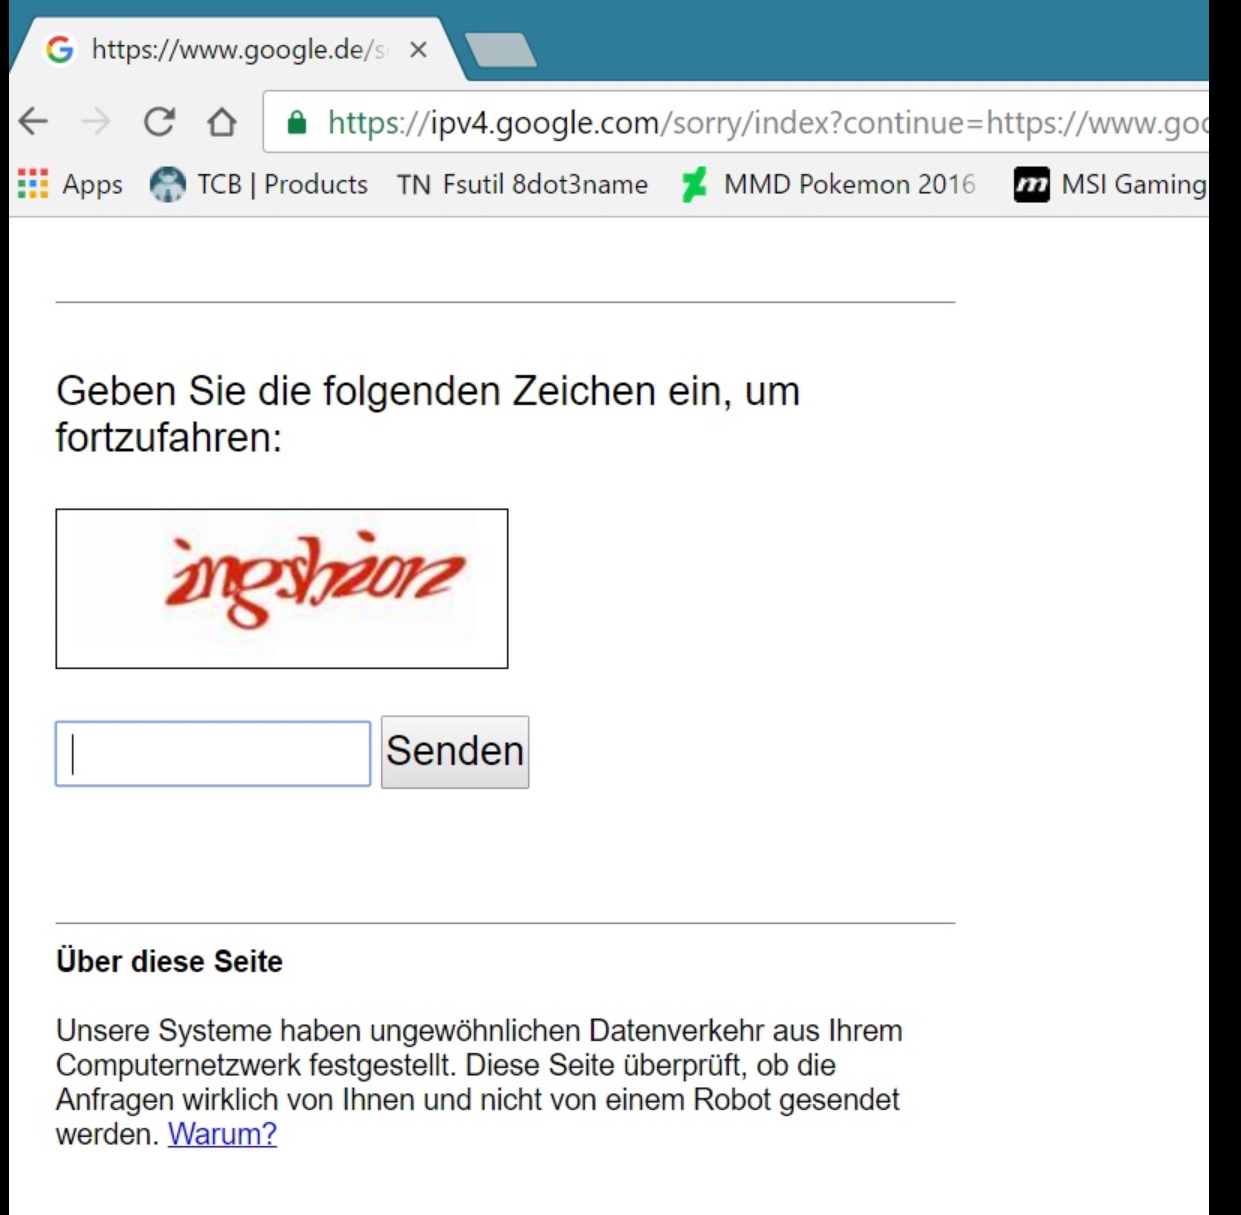Open the Apps grid bookmark
The width and height of the screenshot is (1241, 1215).
point(70,185)
